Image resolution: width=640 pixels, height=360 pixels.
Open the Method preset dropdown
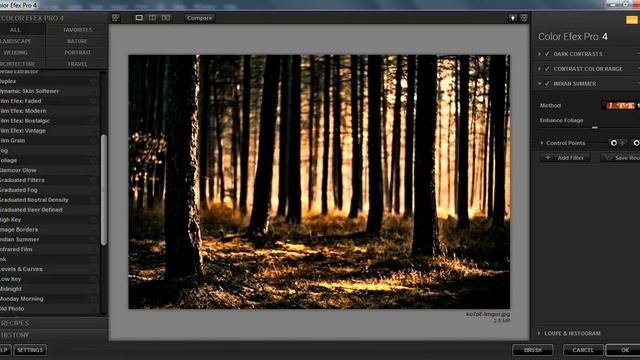click(x=620, y=105)
